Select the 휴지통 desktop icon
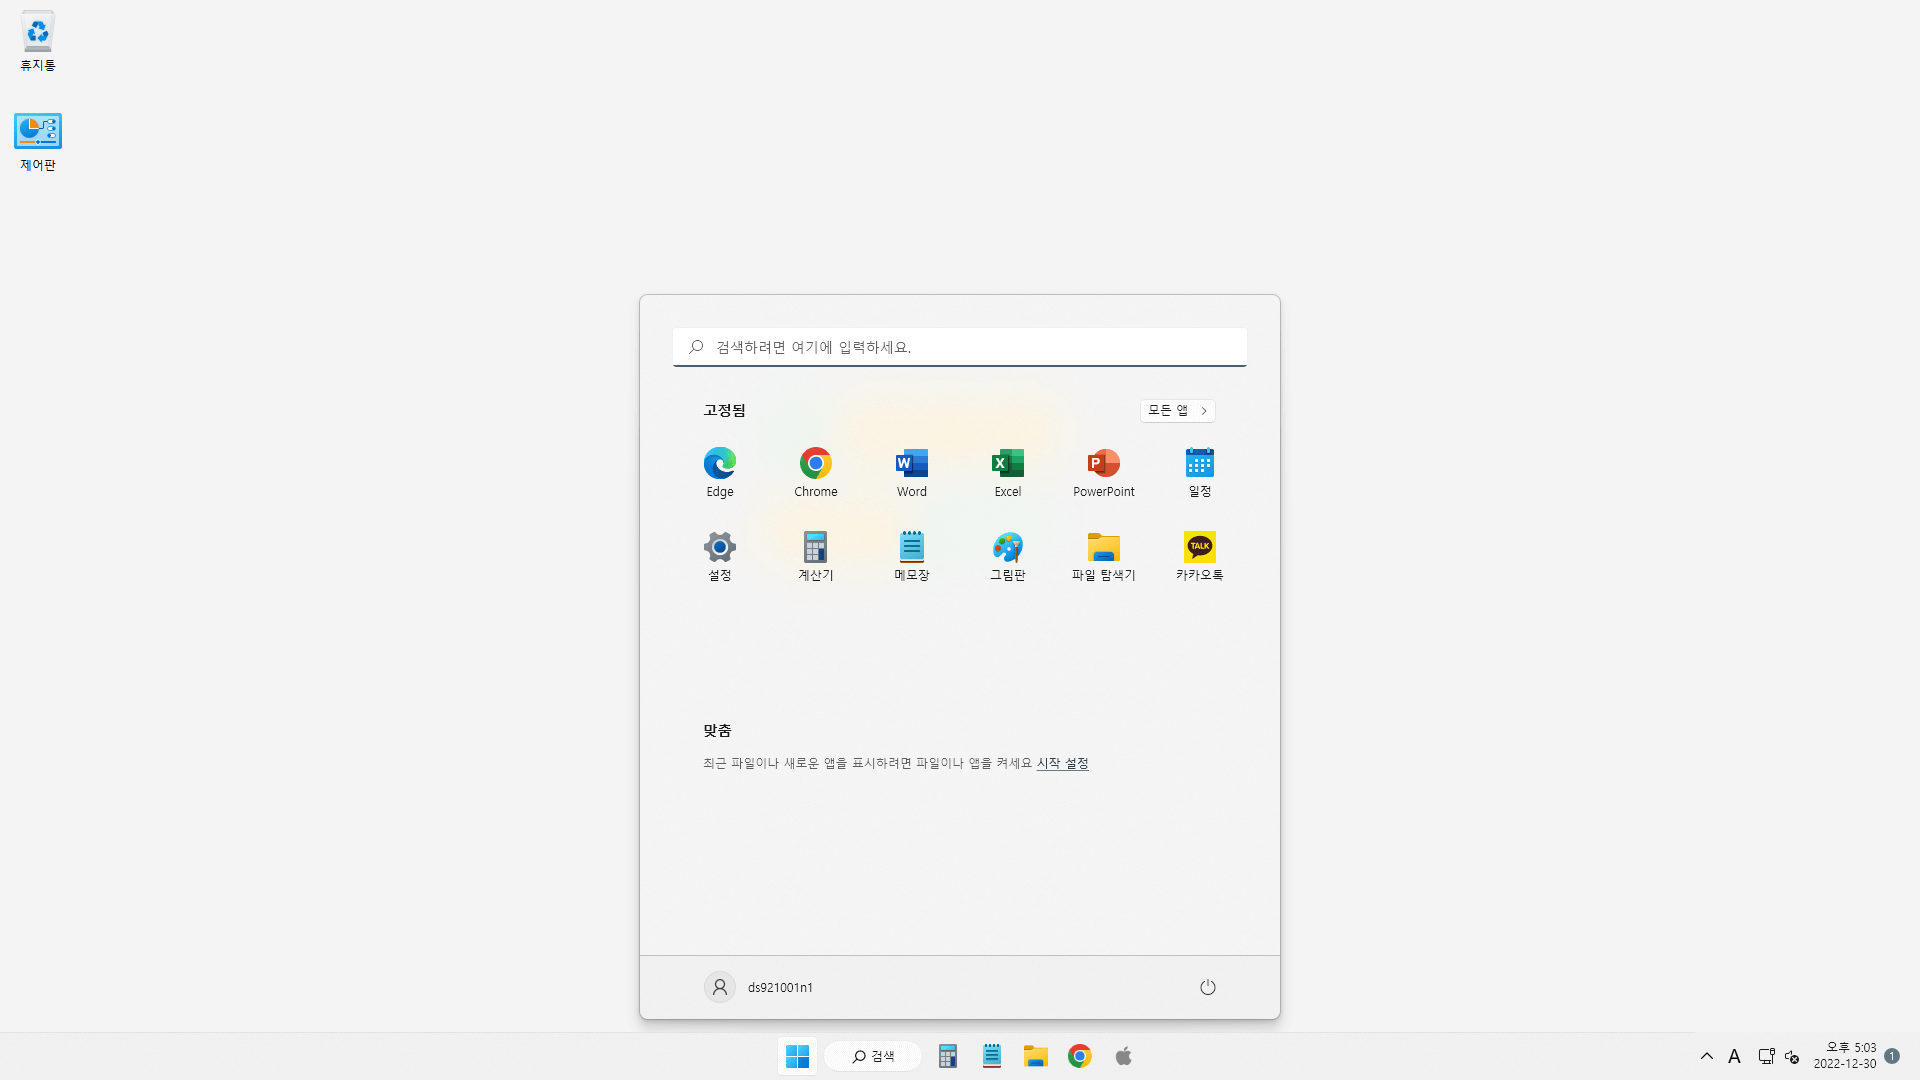Image resolution: width=1920 pixels, height=1080 pixels. [x=38, y=42]
